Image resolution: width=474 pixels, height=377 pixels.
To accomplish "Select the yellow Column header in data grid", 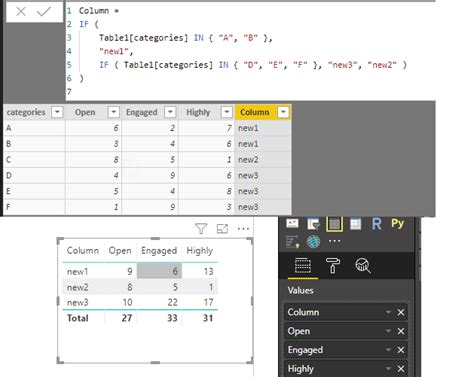I will coord(263,112).
